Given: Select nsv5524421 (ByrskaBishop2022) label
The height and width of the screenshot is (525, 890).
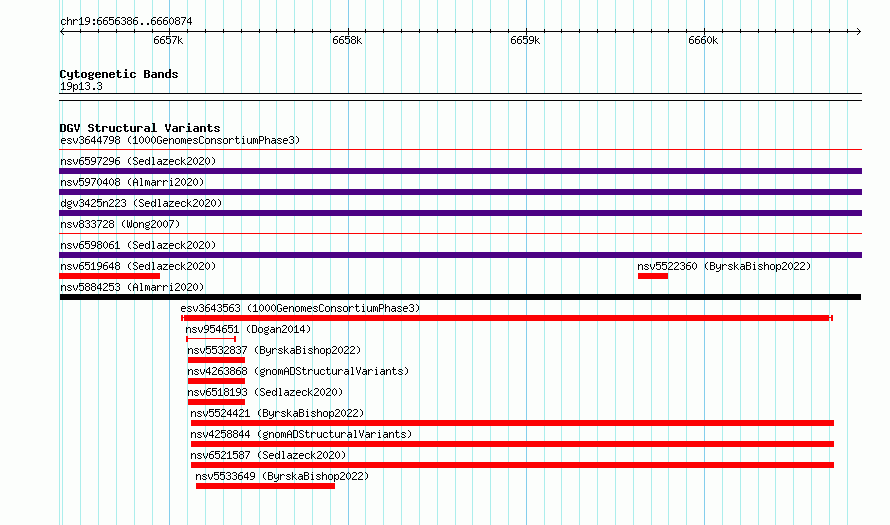Looking at the screenshot, I should click(x=277, y=413).
